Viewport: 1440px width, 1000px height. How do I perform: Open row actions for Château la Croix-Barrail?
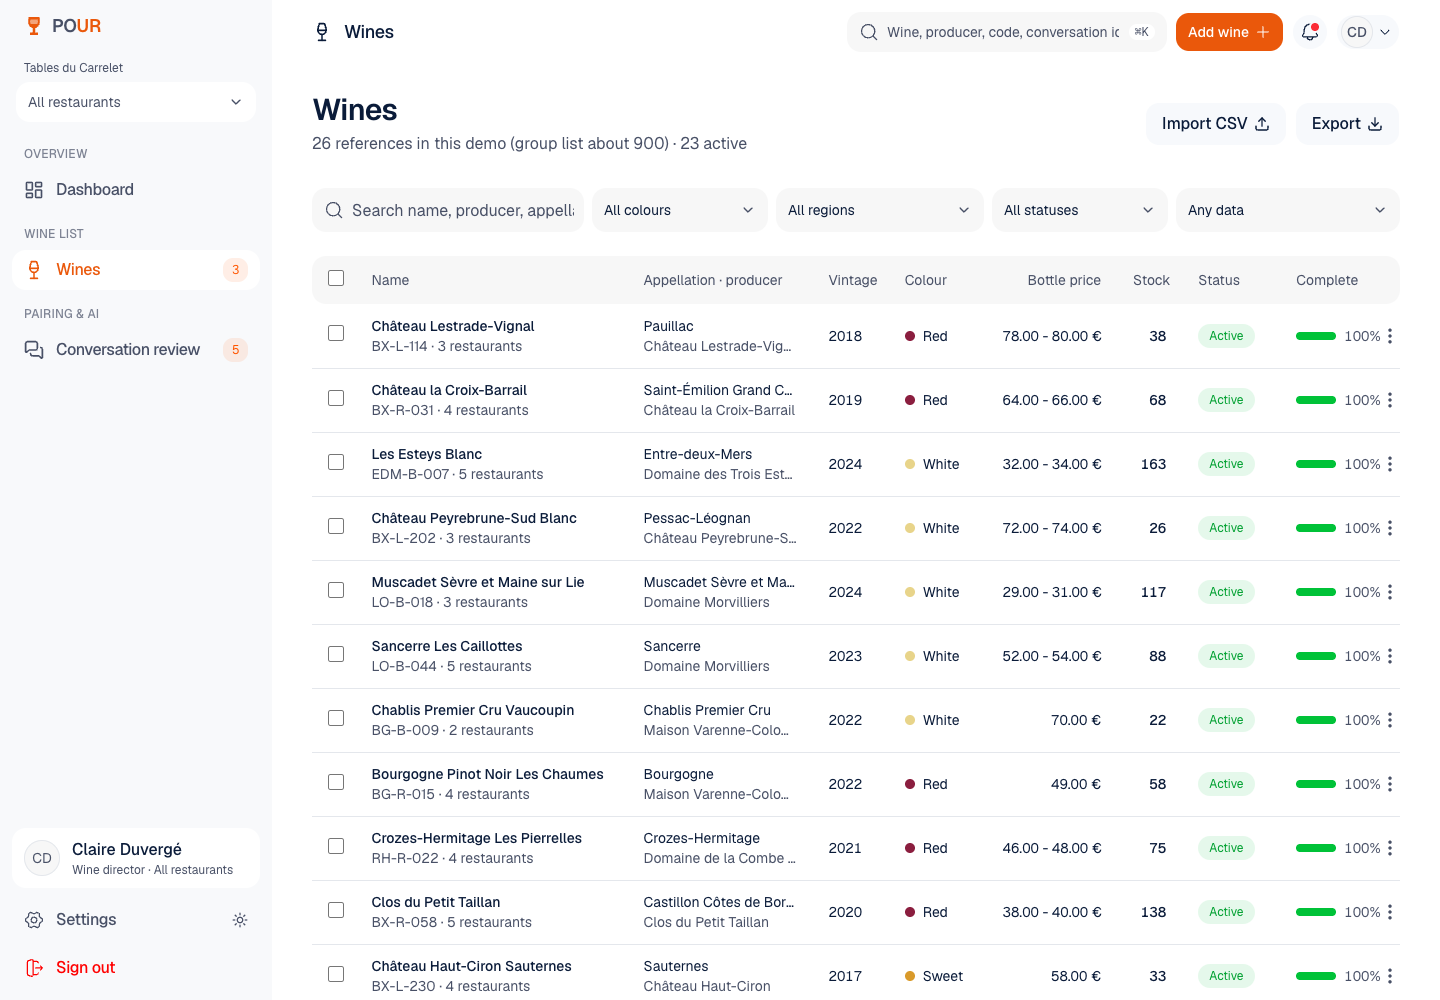1390,400
